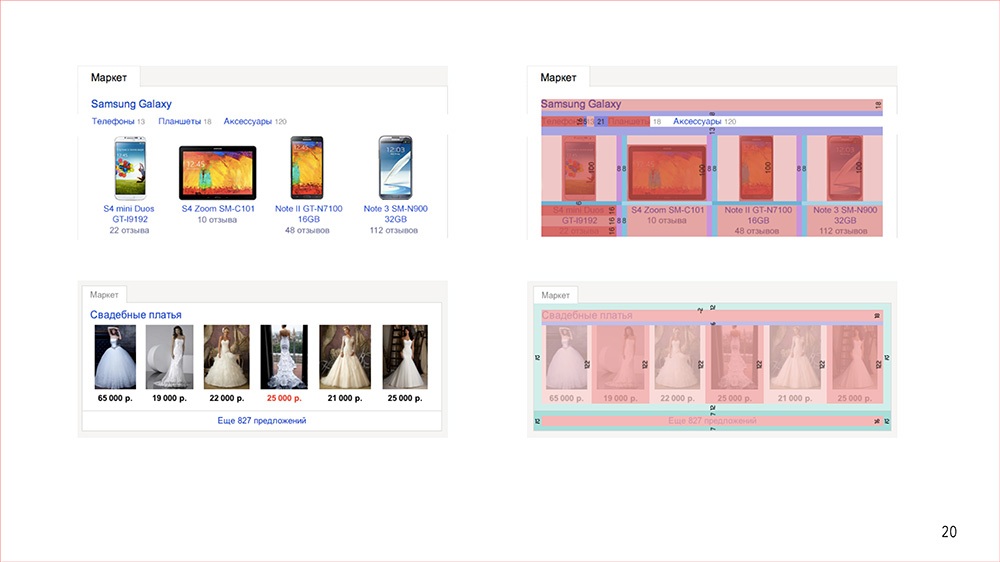Click '10 отзыва' in the plain mockup
The height and width of the screenshot is (562, 1000).
[x=217, y=219]
